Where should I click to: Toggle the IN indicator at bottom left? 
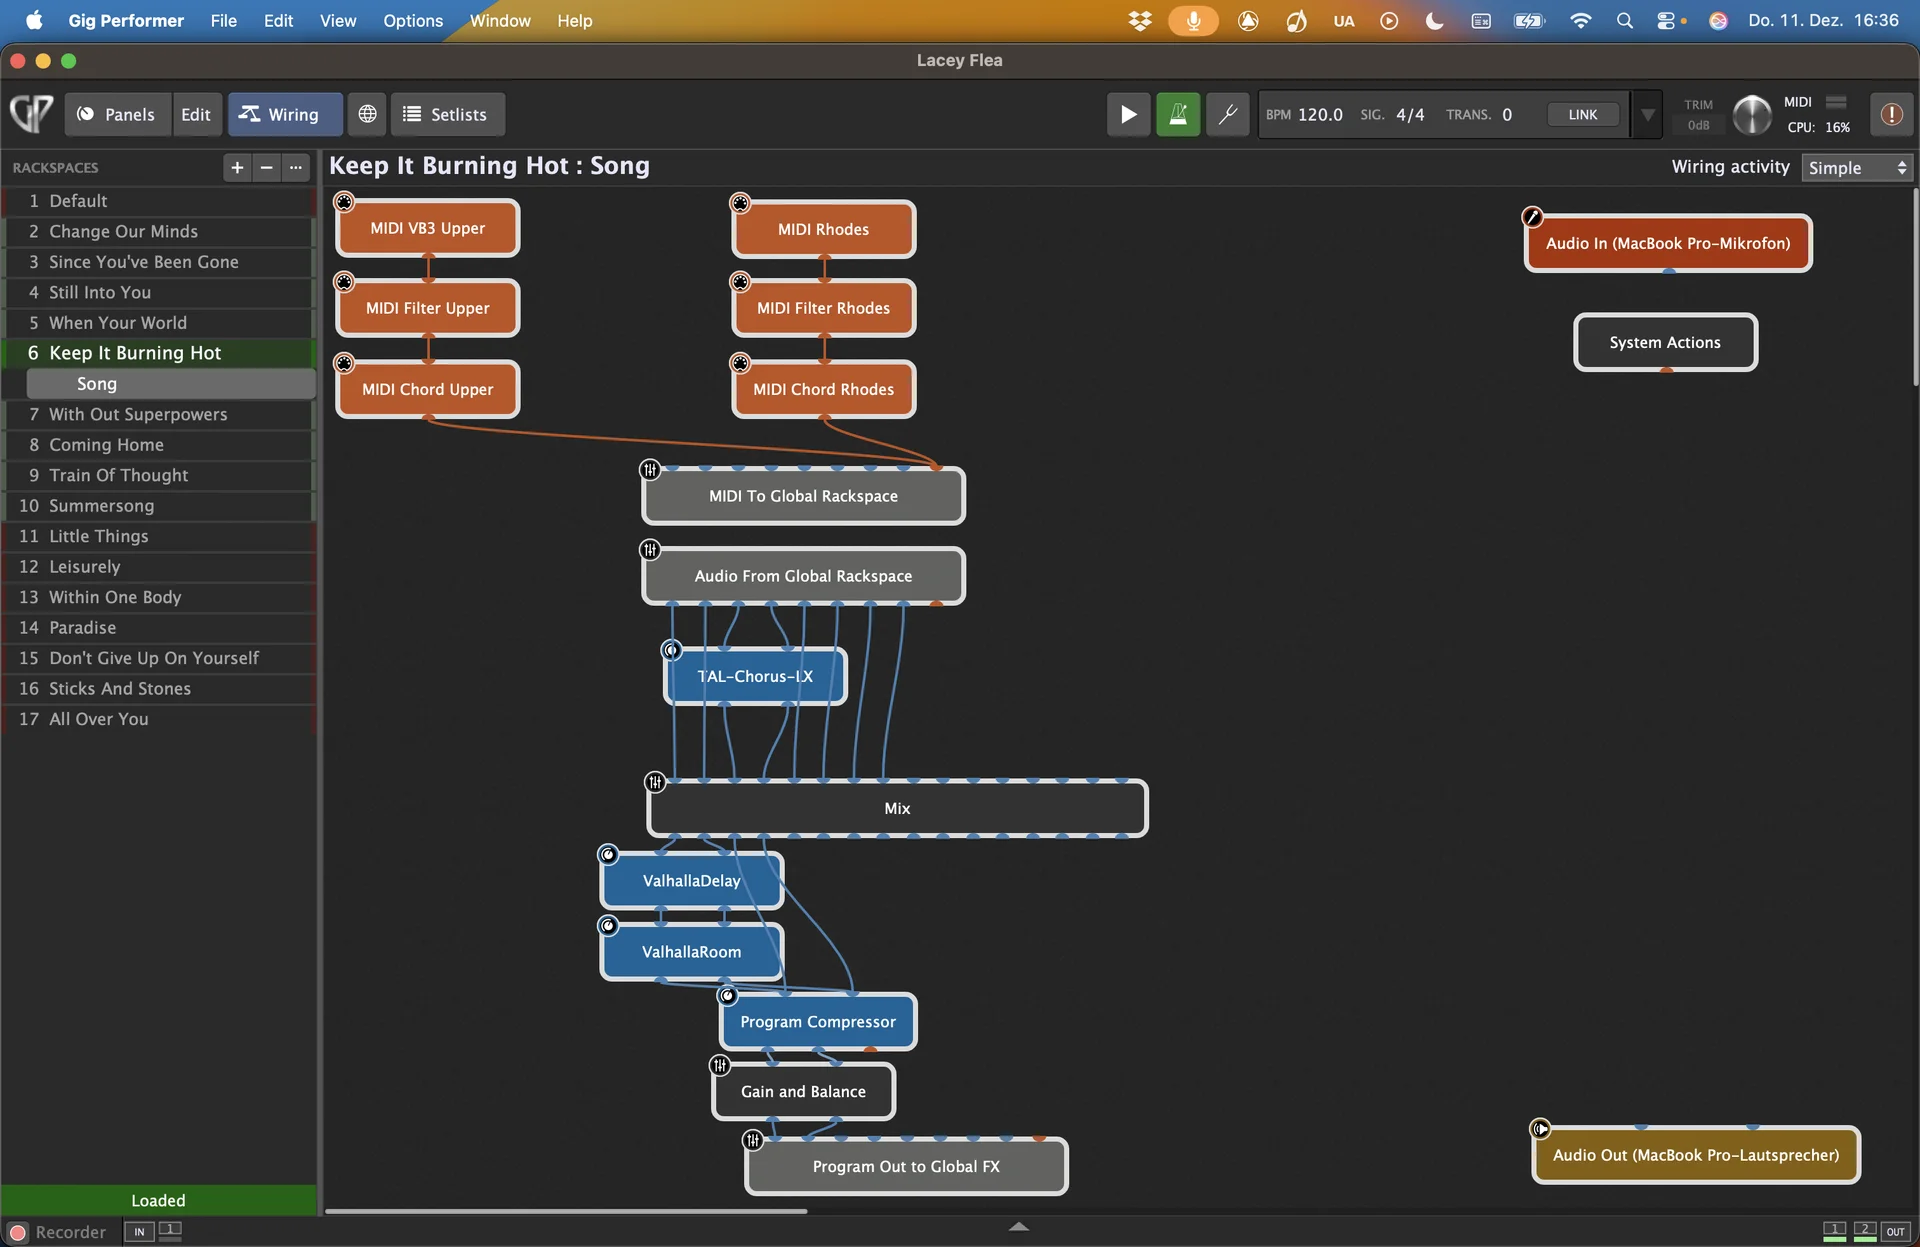coord(139,1231)
